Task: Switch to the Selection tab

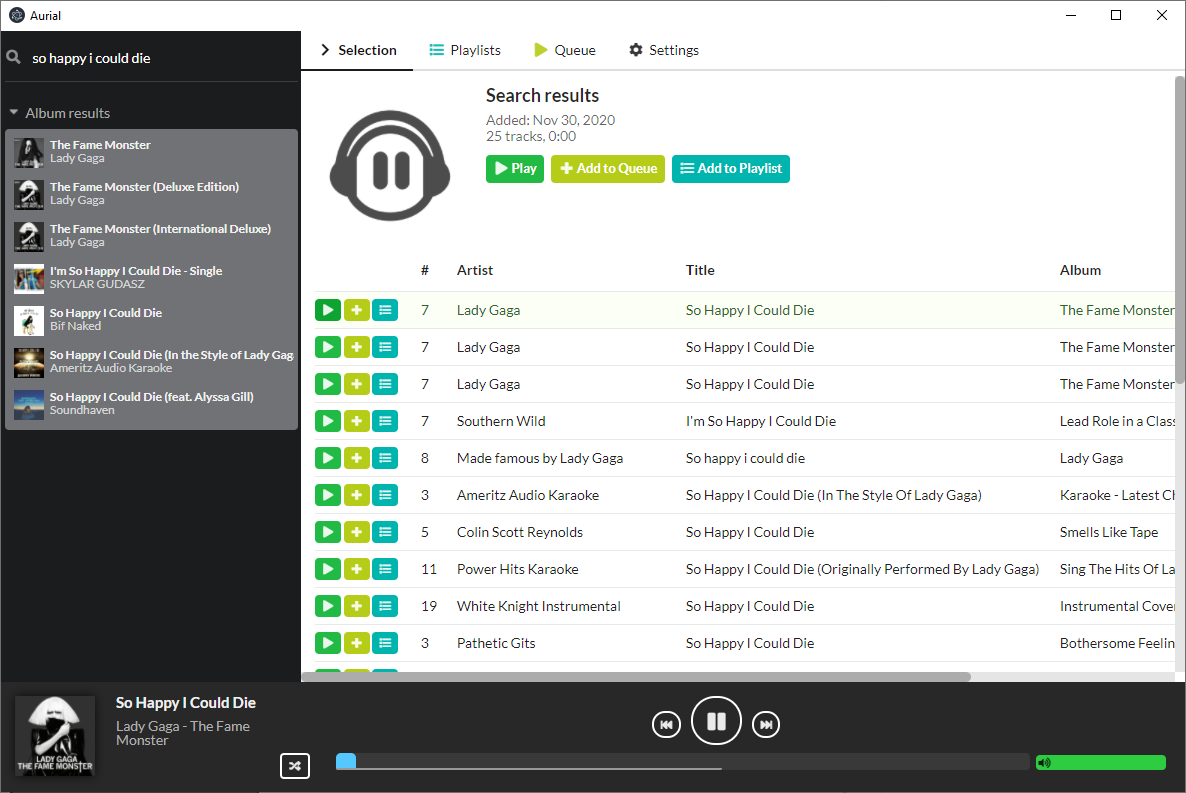Action: coord(358,51)
